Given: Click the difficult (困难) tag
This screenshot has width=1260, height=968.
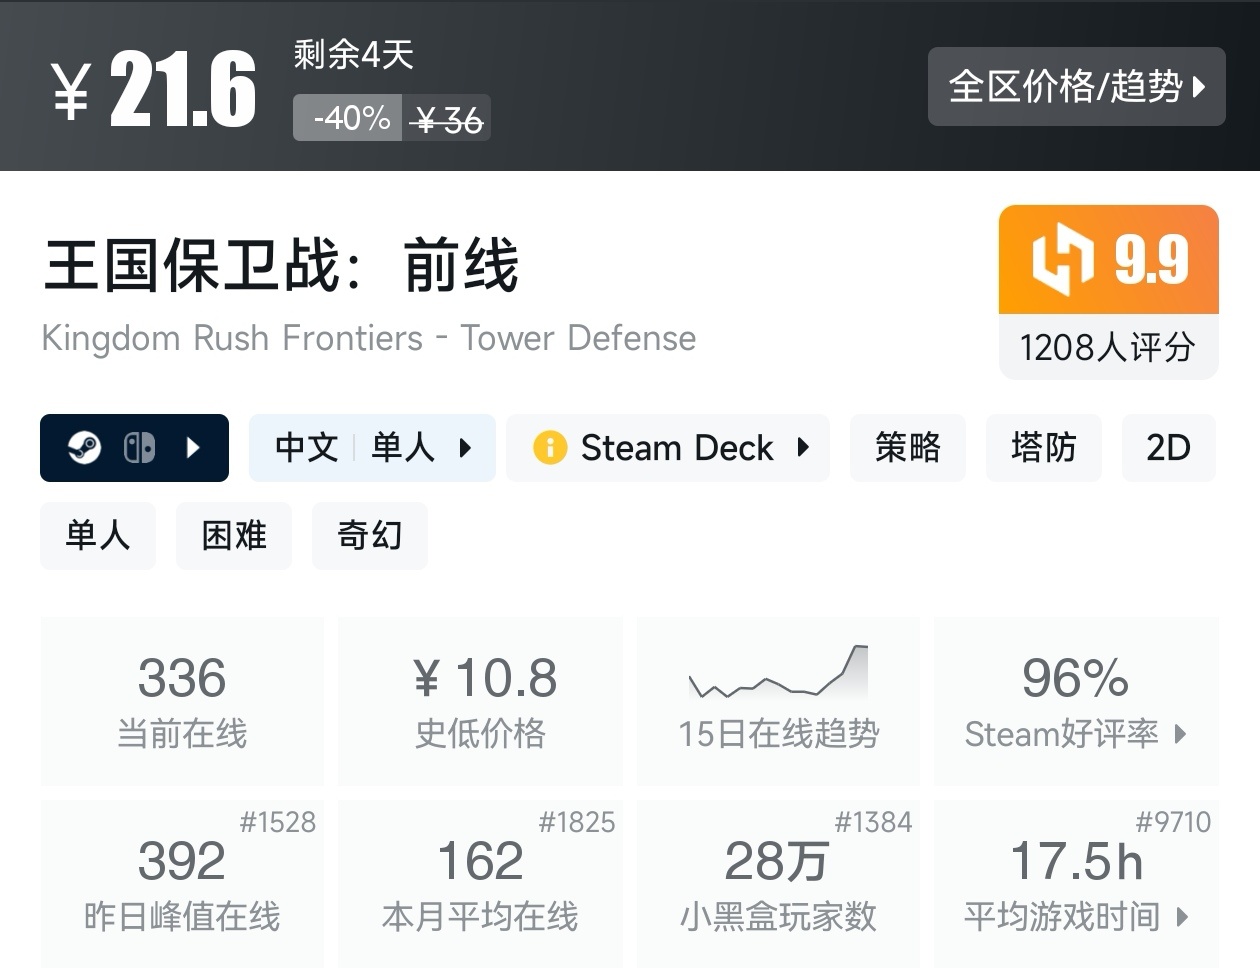Looking at the screenshot, I should coord(233,536).
